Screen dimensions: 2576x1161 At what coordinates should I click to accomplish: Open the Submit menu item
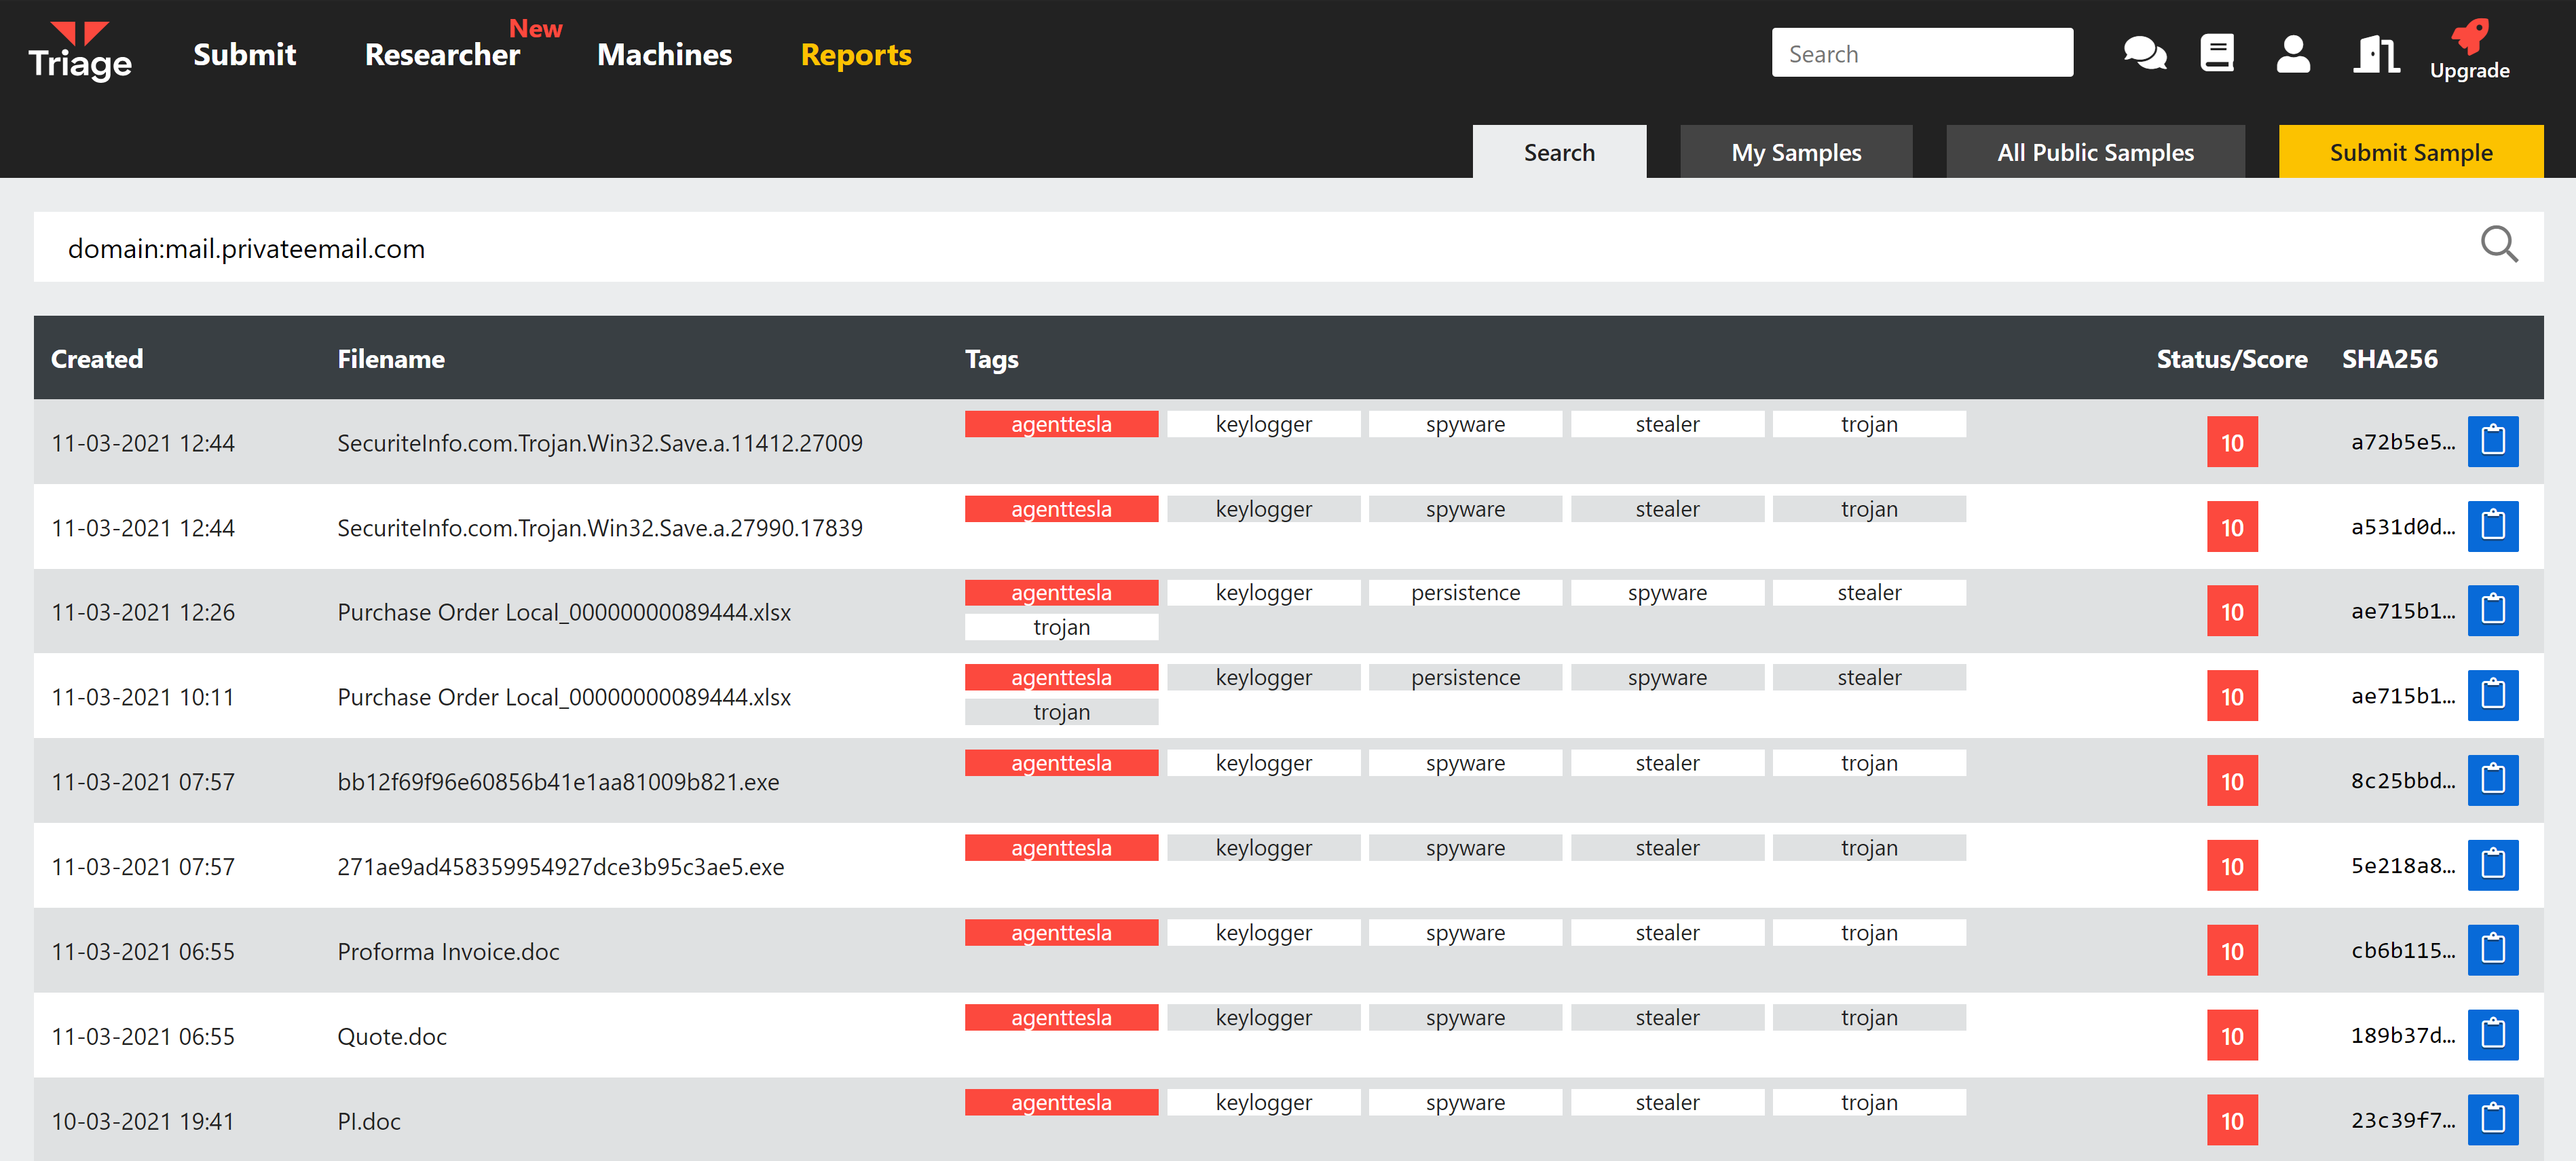[244, 54]
